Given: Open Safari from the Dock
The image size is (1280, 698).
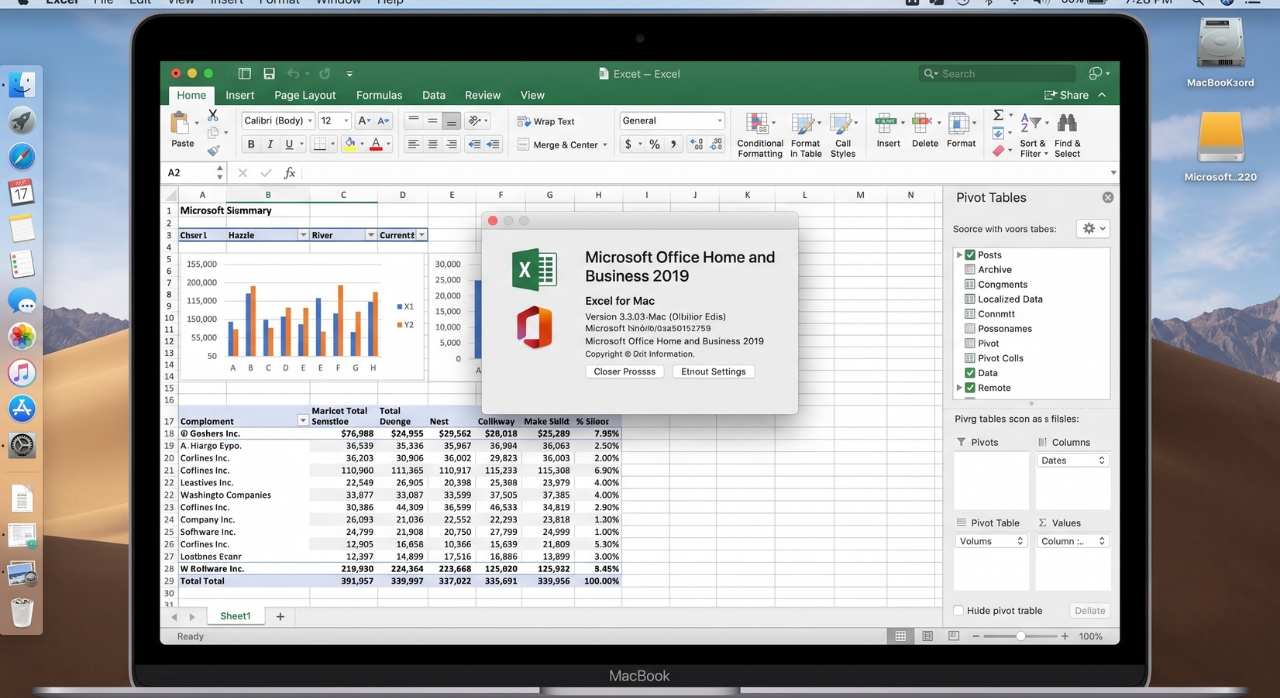Looking at the screenshot, I should [22, 156].
